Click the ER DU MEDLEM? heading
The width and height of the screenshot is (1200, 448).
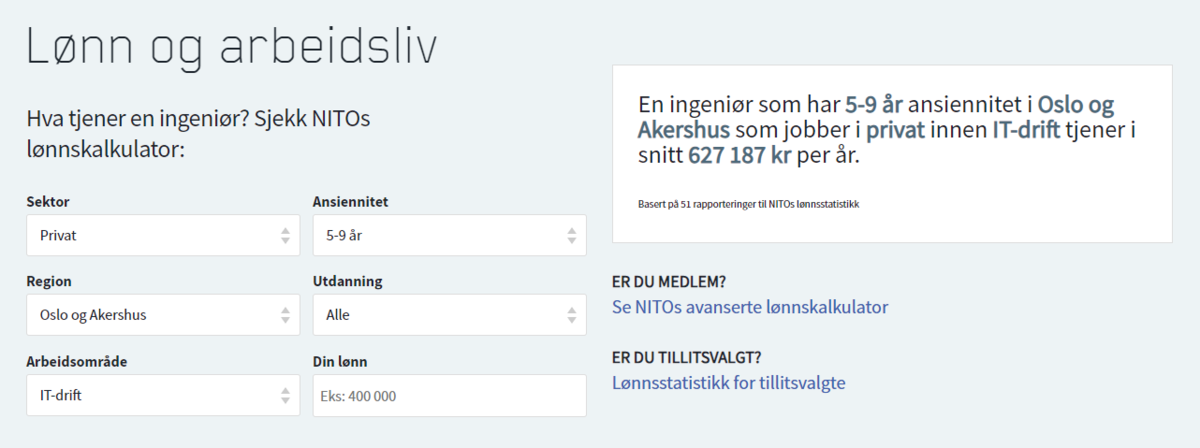coord(669,281)
